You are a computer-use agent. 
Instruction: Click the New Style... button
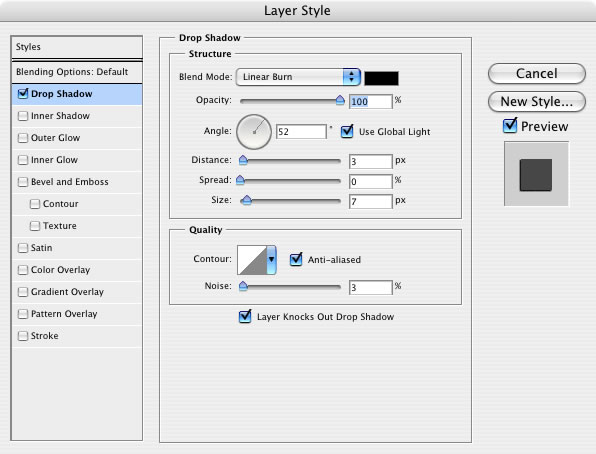click(x=536, y=102)
